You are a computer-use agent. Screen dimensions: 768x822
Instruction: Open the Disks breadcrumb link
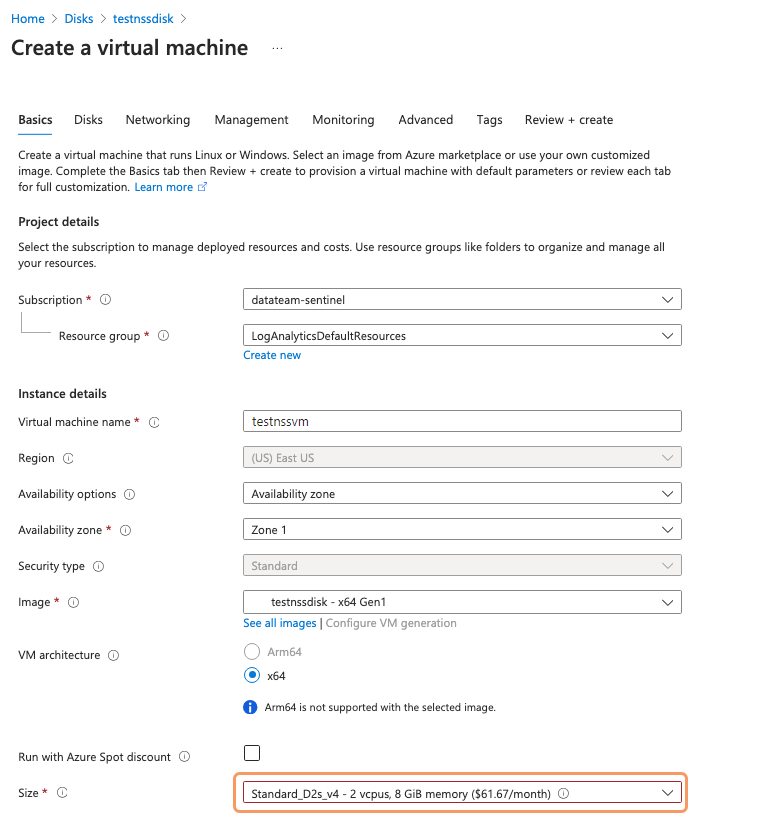click(x=78, y=18)
